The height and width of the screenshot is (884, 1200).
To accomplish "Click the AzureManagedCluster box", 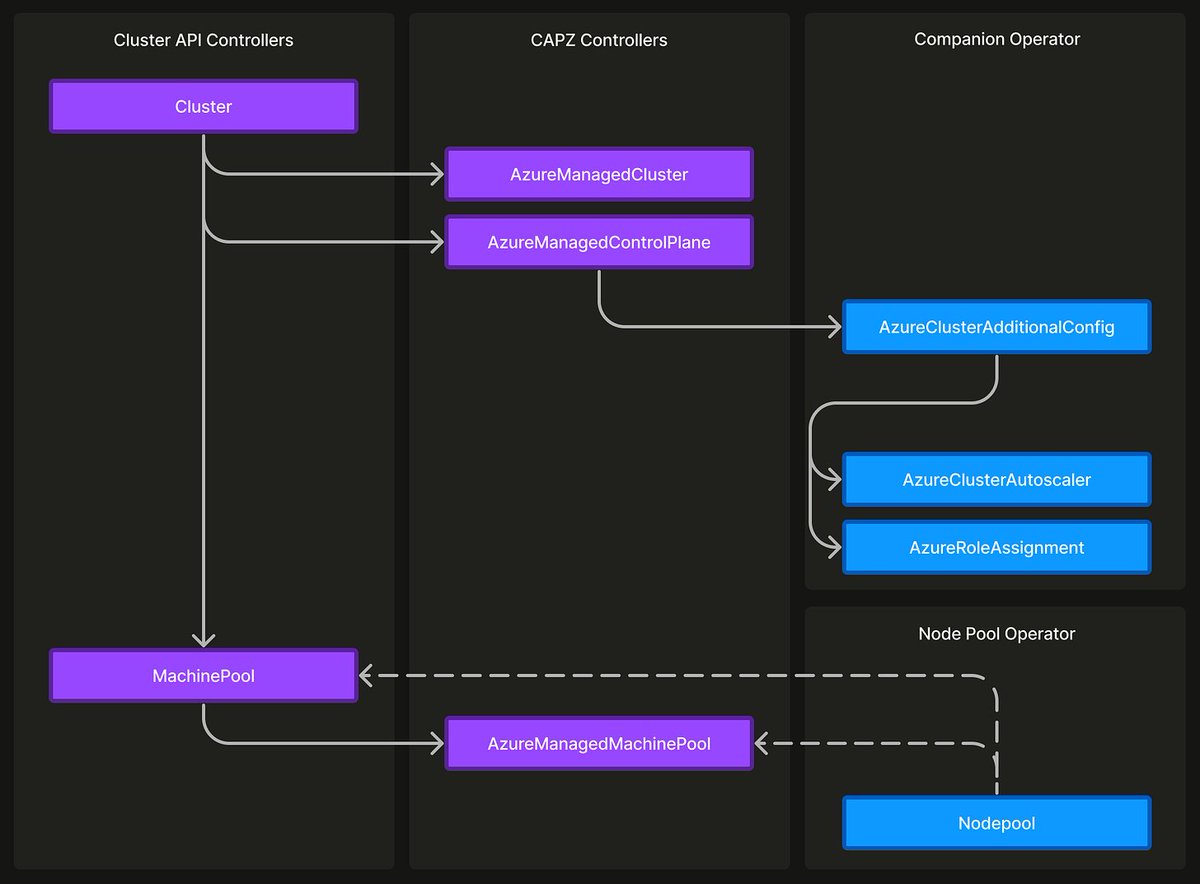I will pyautogui.click(x=598, y=174).
